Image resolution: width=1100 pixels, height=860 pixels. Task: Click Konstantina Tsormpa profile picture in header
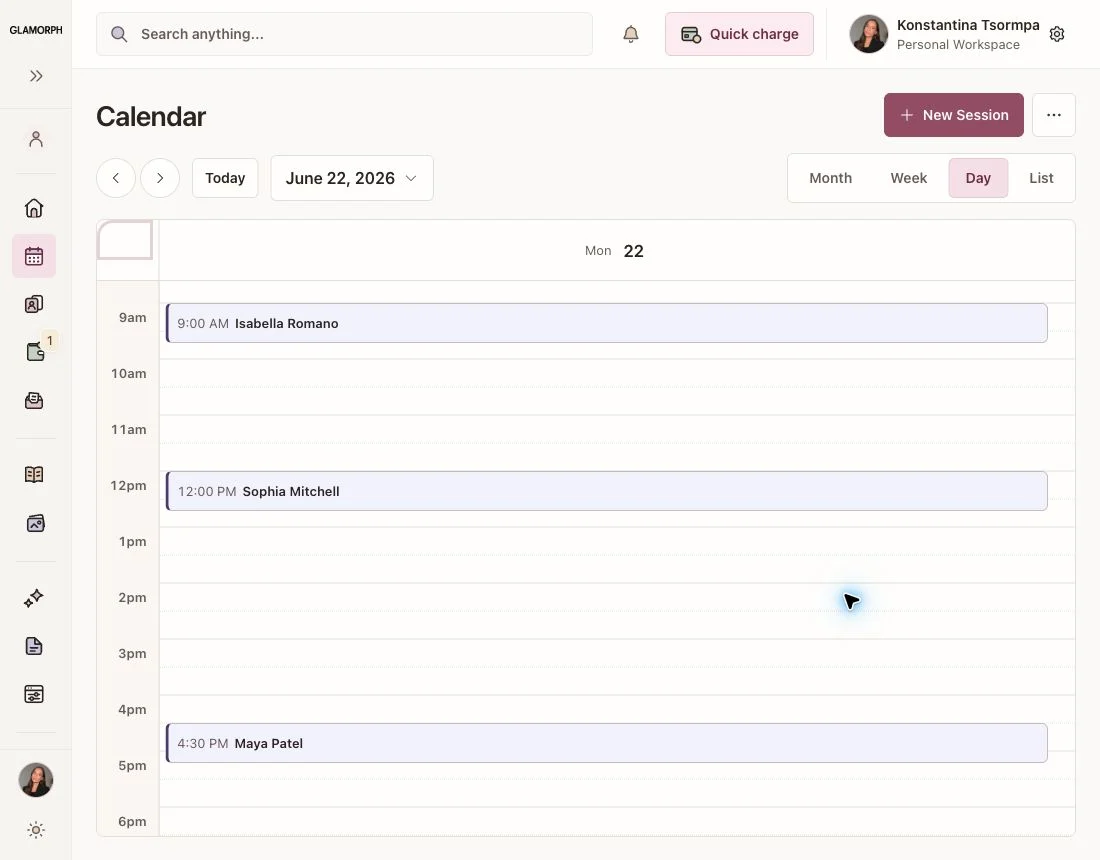click(x=868, y=34)
